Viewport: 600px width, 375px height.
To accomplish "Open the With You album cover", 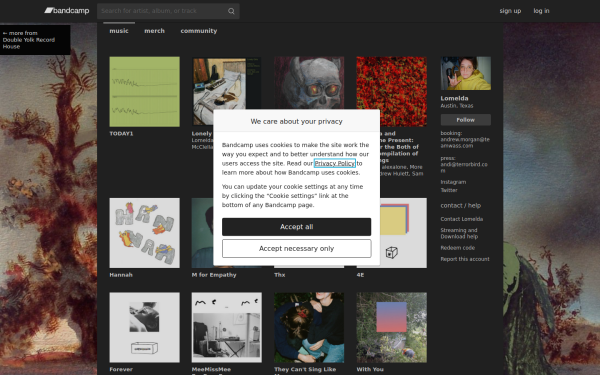I will (x=392, y=328).
